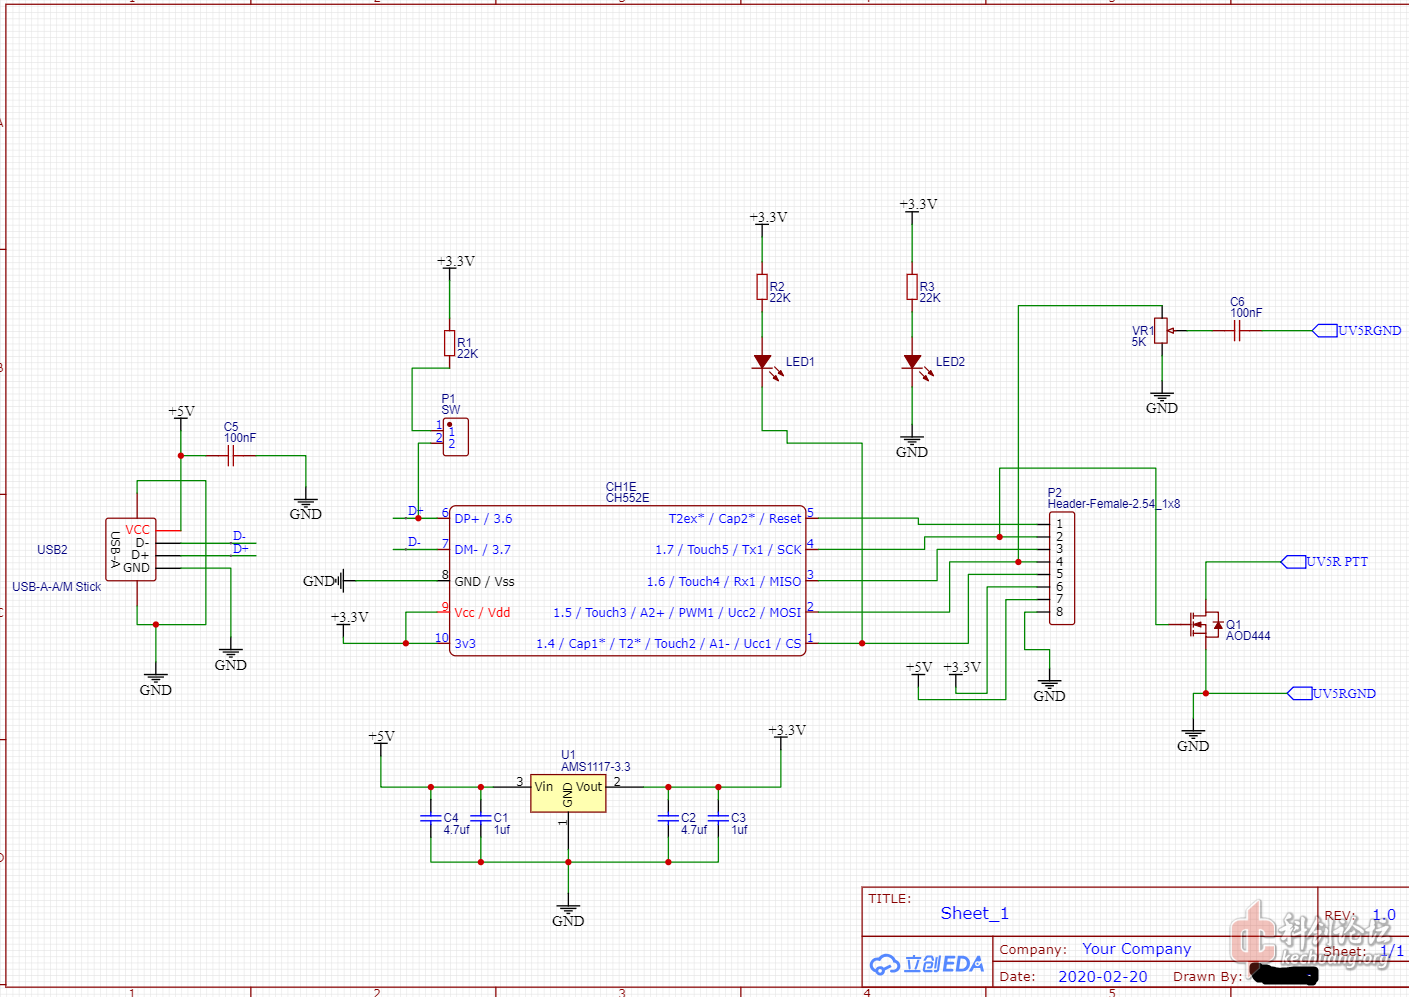Click the P1 SW switch component
1409x997 pixels.
coord(455,437)
